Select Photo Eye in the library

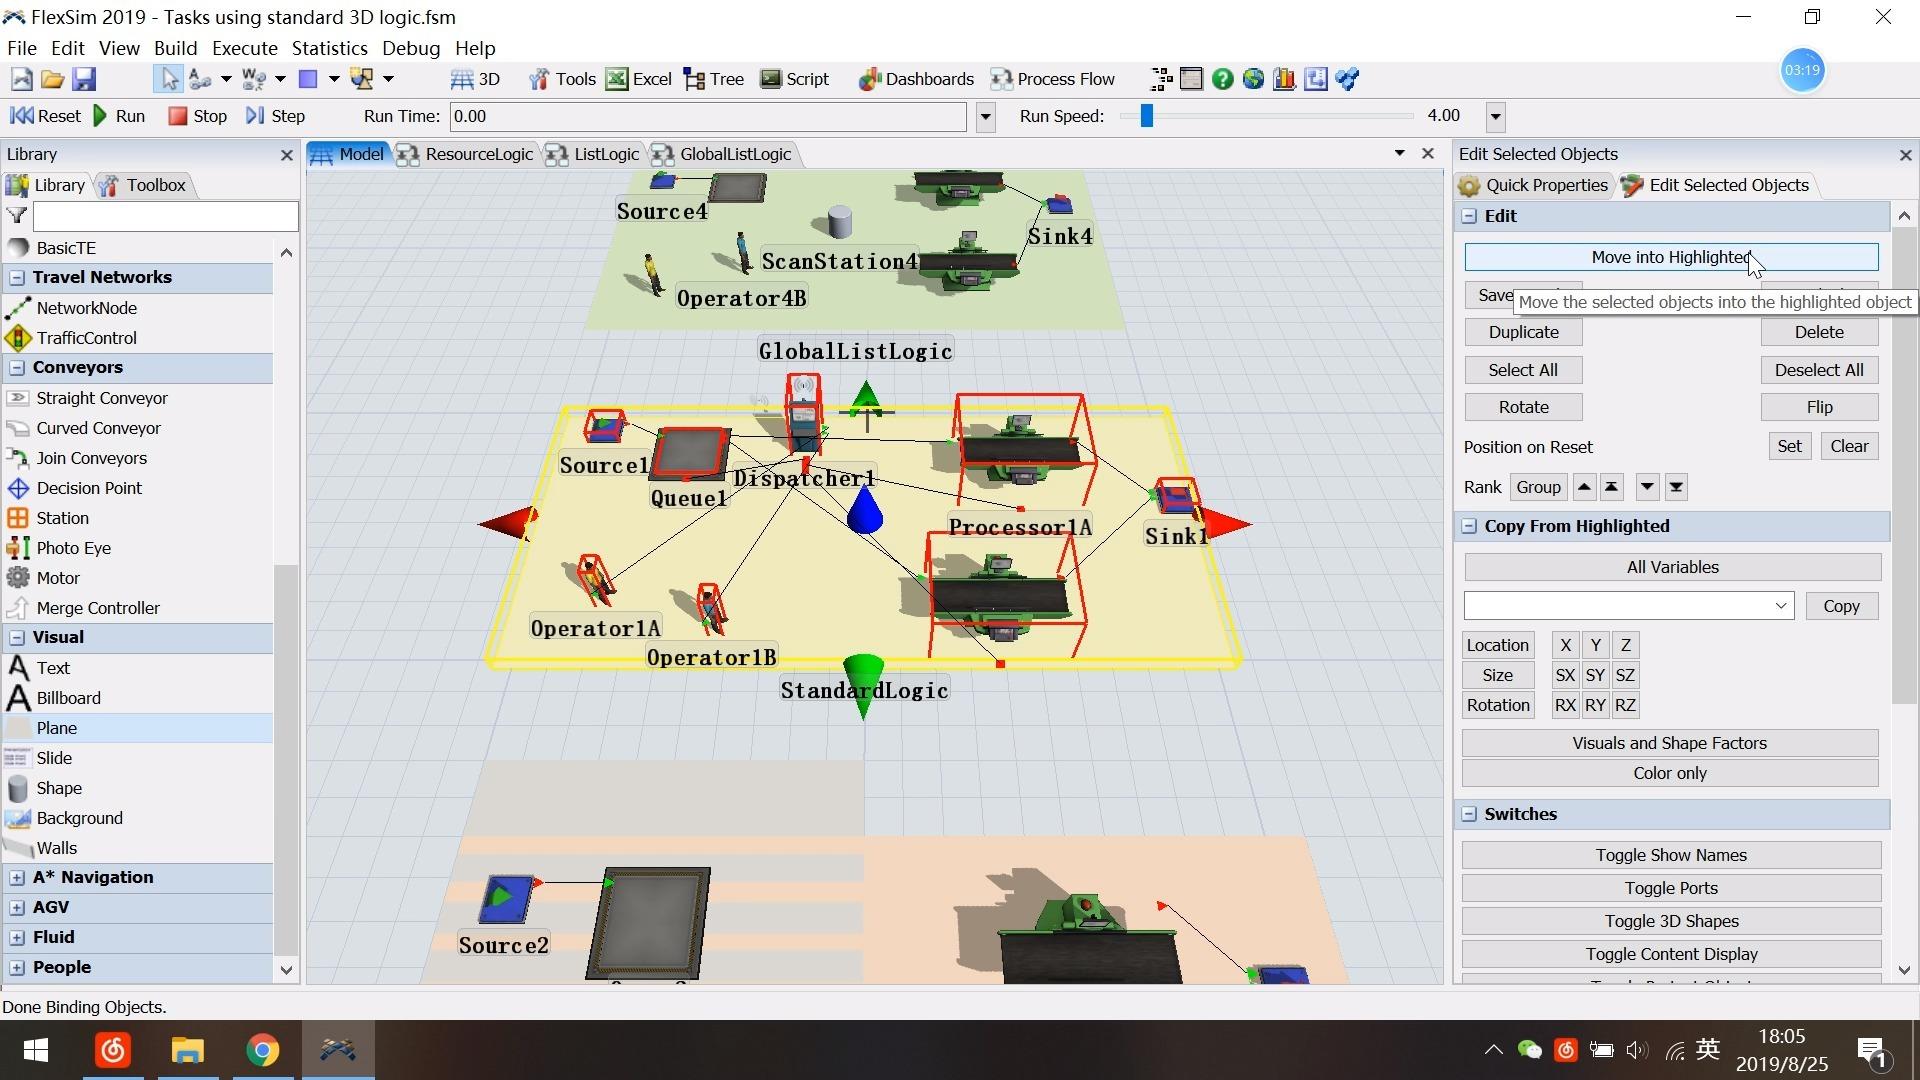coord(74,548)
